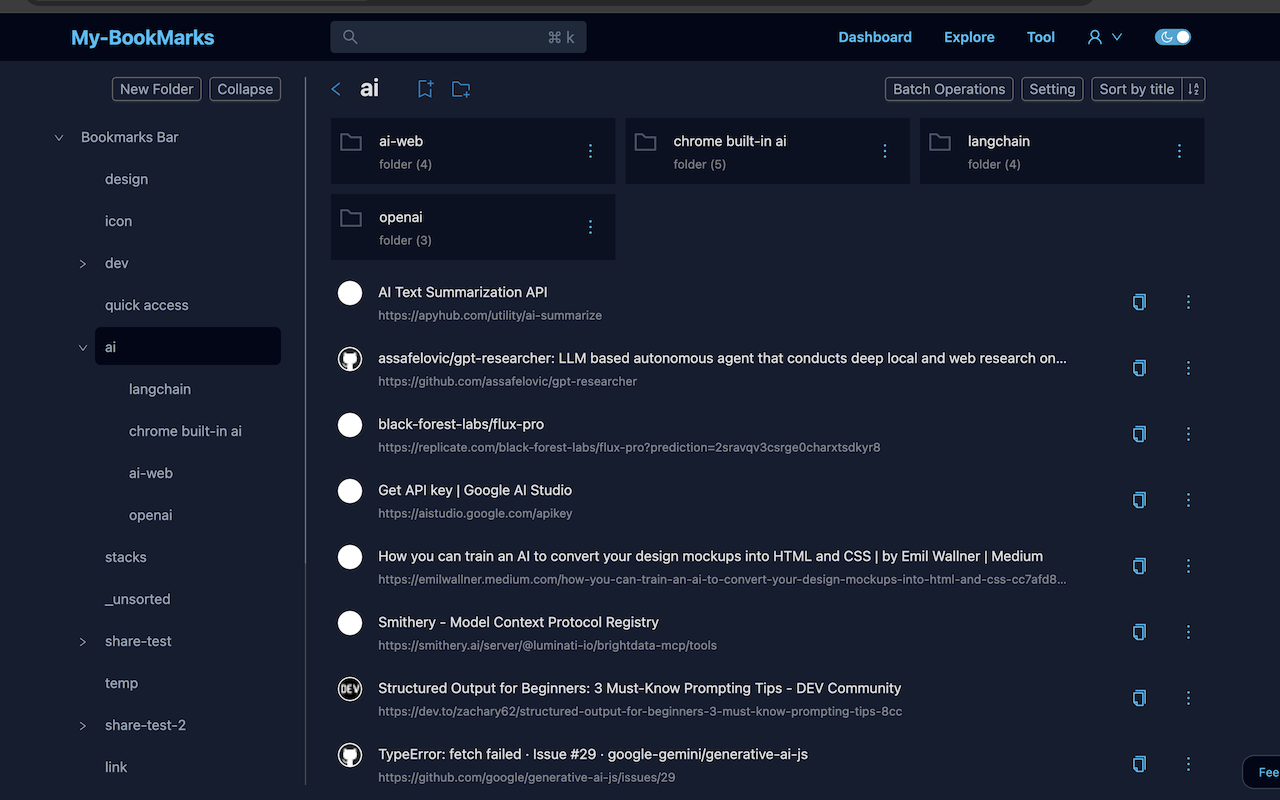This screenshot has width=1280, height=800.
Task: Select chrome built-in ai in sidebar tree
Action: point(185,431)
